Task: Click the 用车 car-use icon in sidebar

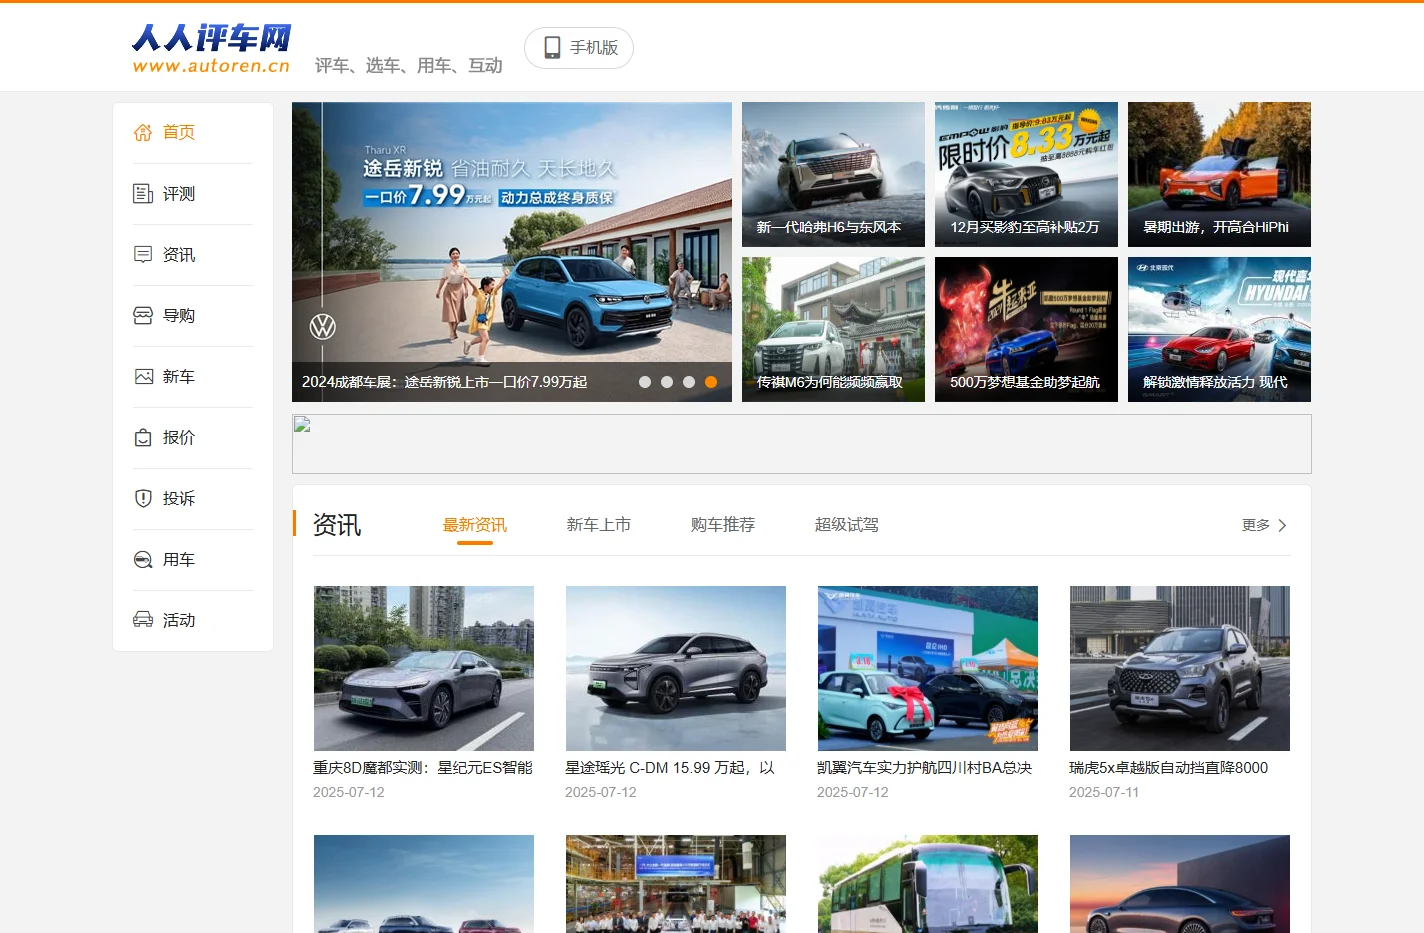Action: [143, 559]
